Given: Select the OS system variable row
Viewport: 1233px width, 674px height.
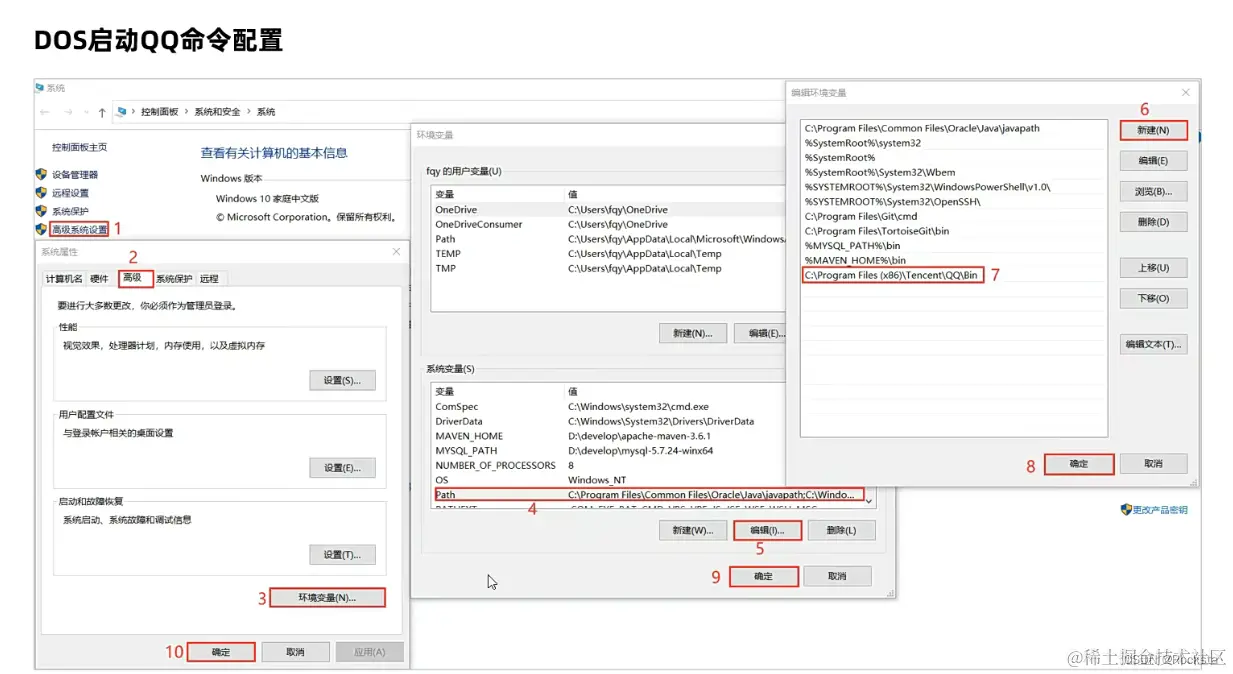Looking at the screenshot, I should tap(648, 480).
